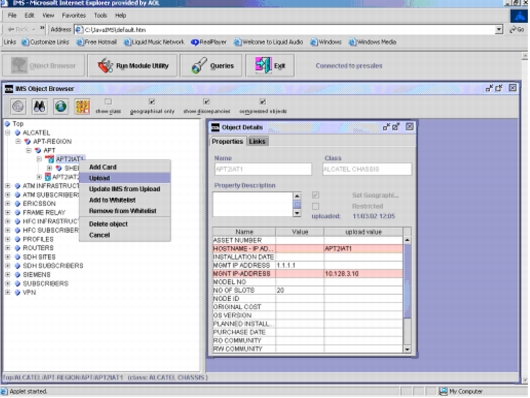Expand the ERICSSON tree node
This screenshot has height=398, width=530.
[x=7, y=204]
